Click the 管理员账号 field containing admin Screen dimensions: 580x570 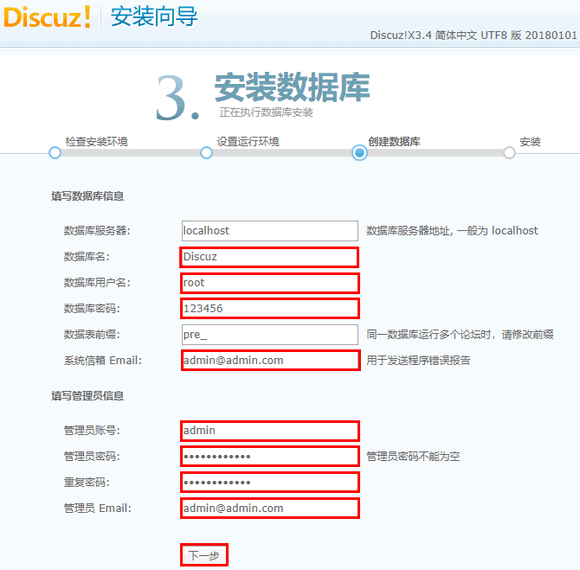tap(270, 431)
